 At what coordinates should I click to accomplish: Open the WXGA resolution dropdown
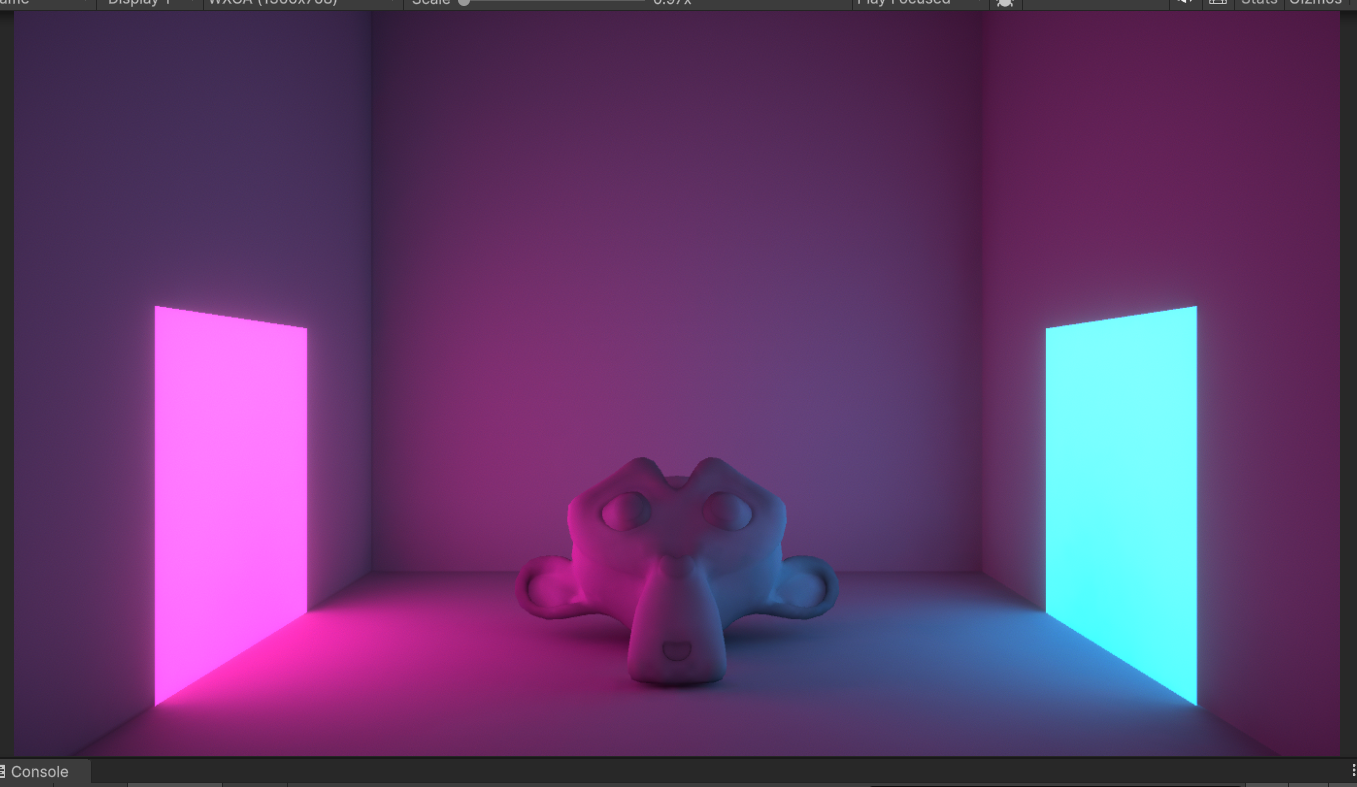click(303, 3)
